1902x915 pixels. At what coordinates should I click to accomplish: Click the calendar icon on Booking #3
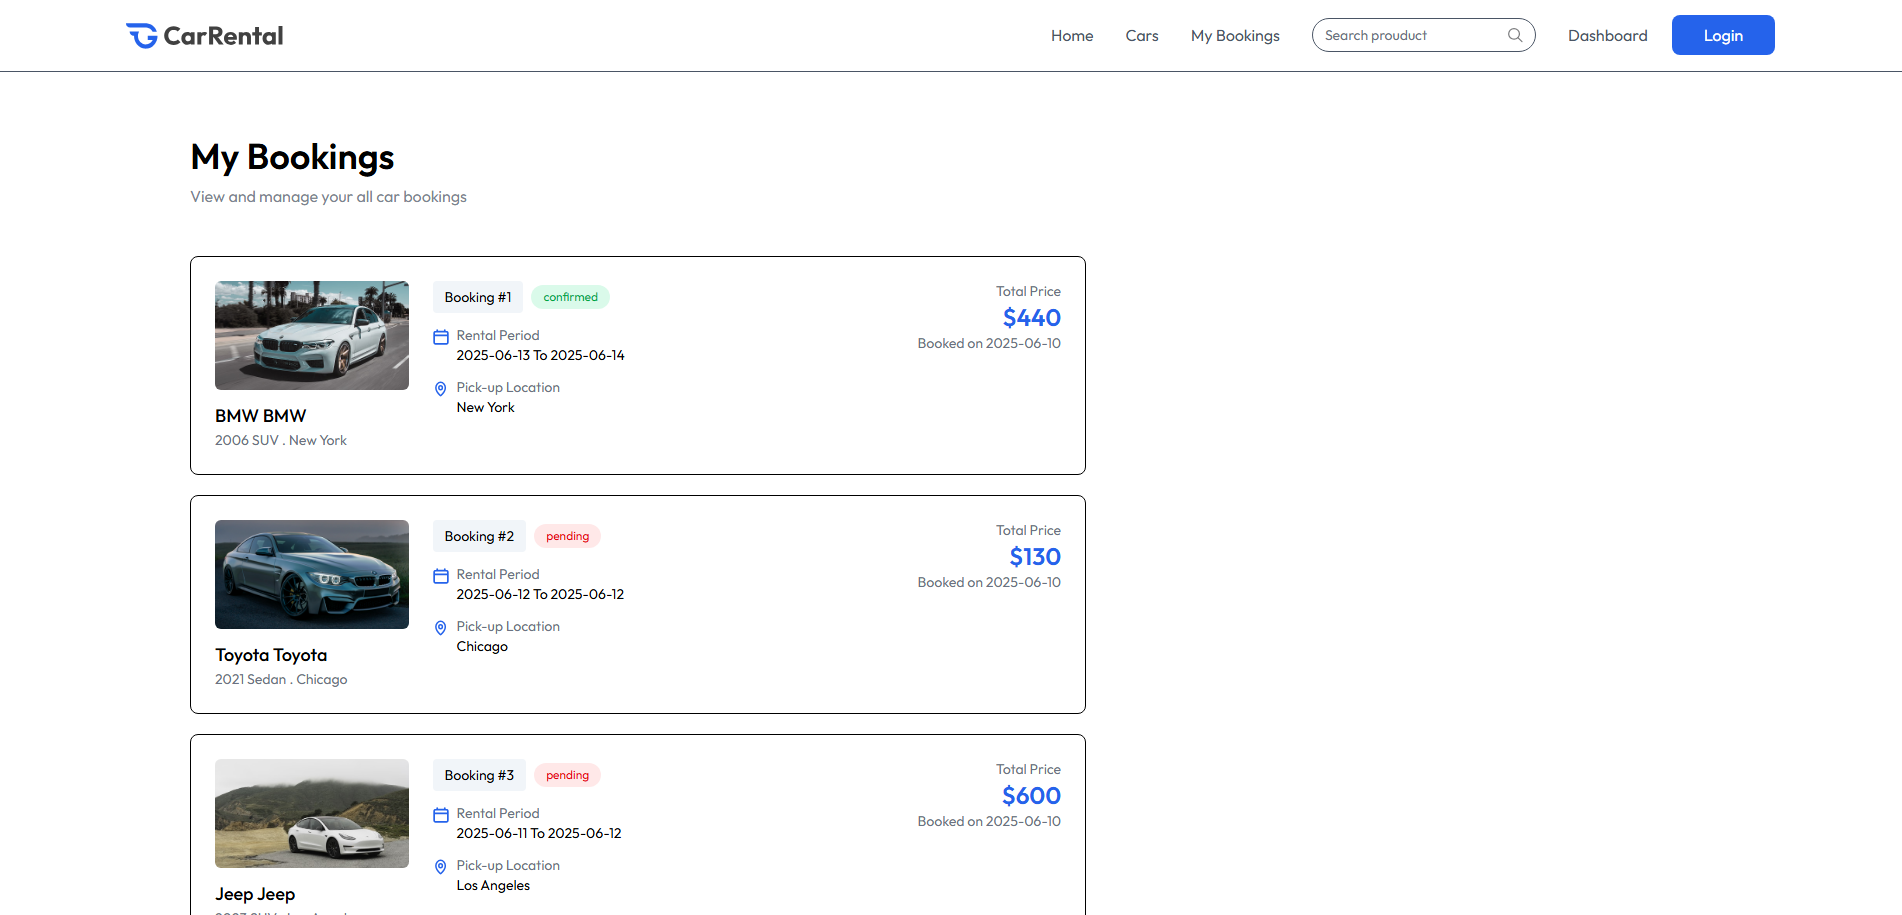pyautogui.click(x=440, y=814)
